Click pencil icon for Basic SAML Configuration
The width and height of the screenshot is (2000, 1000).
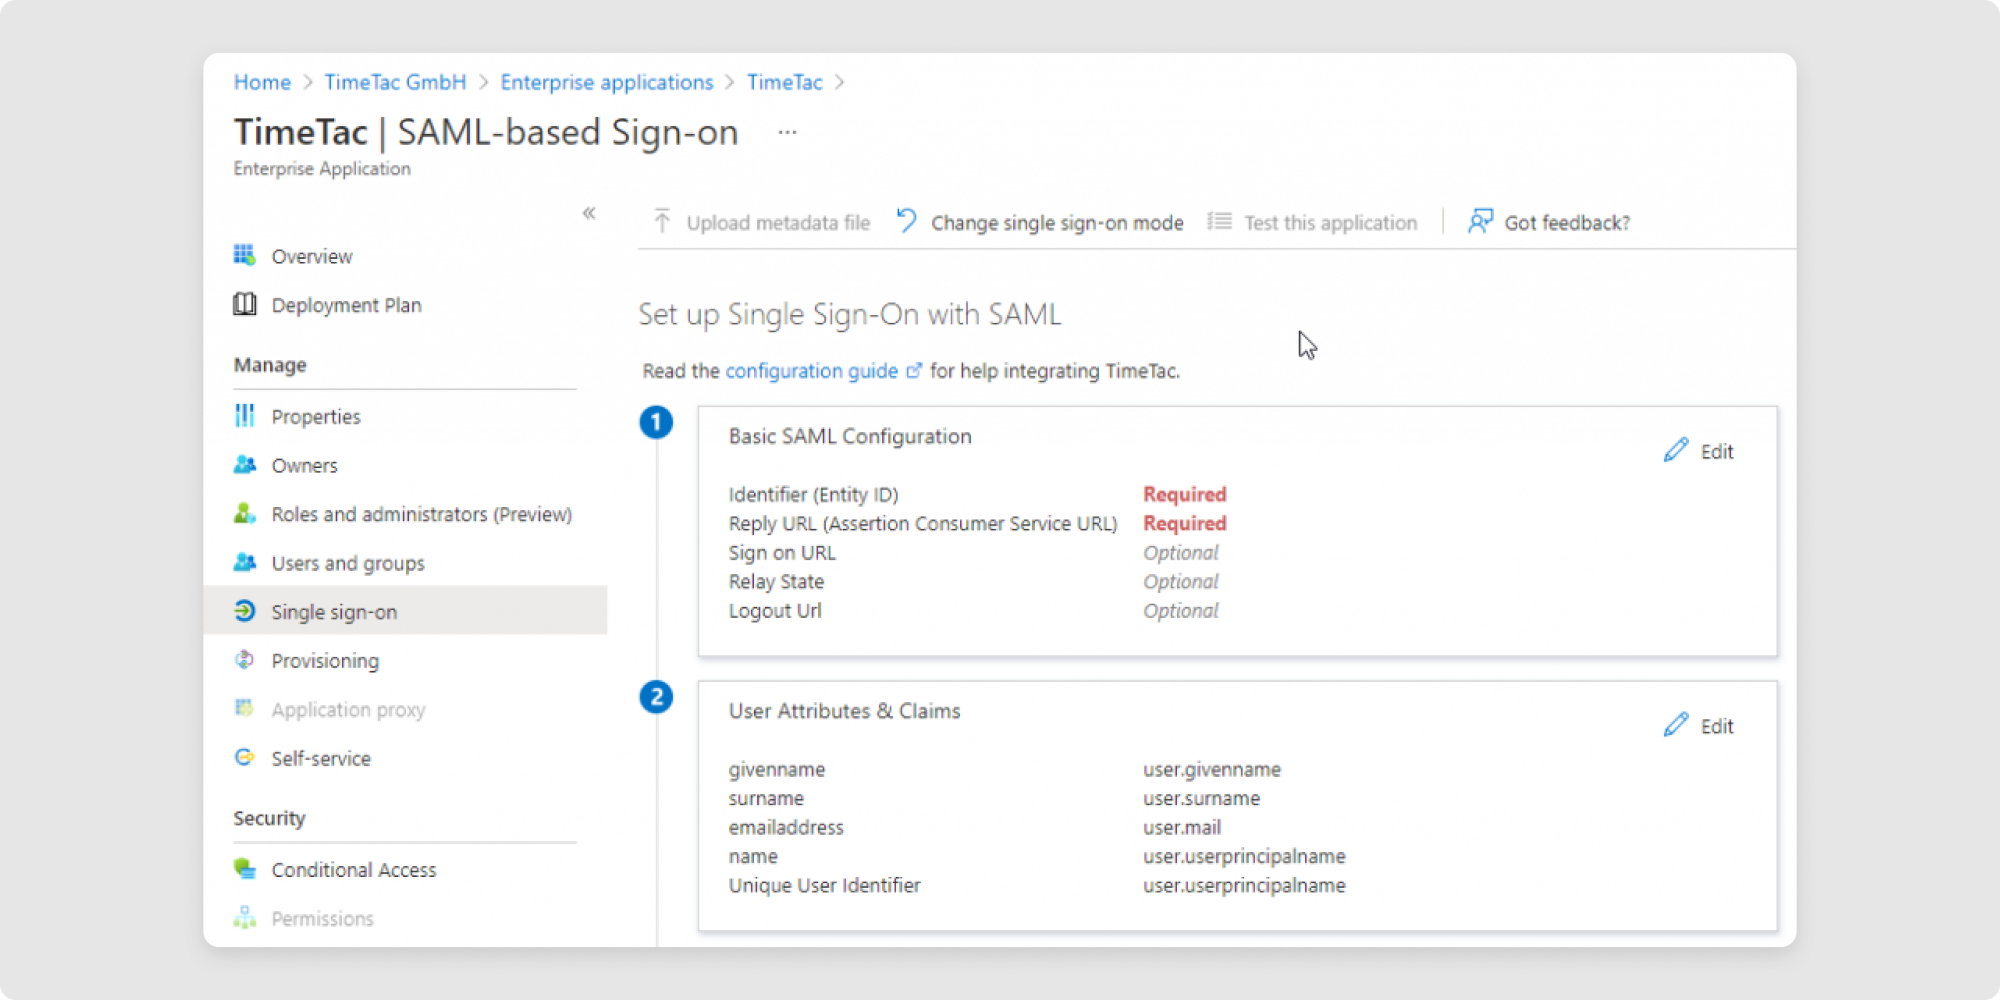pyautogui.click(x=1676, y=450)
